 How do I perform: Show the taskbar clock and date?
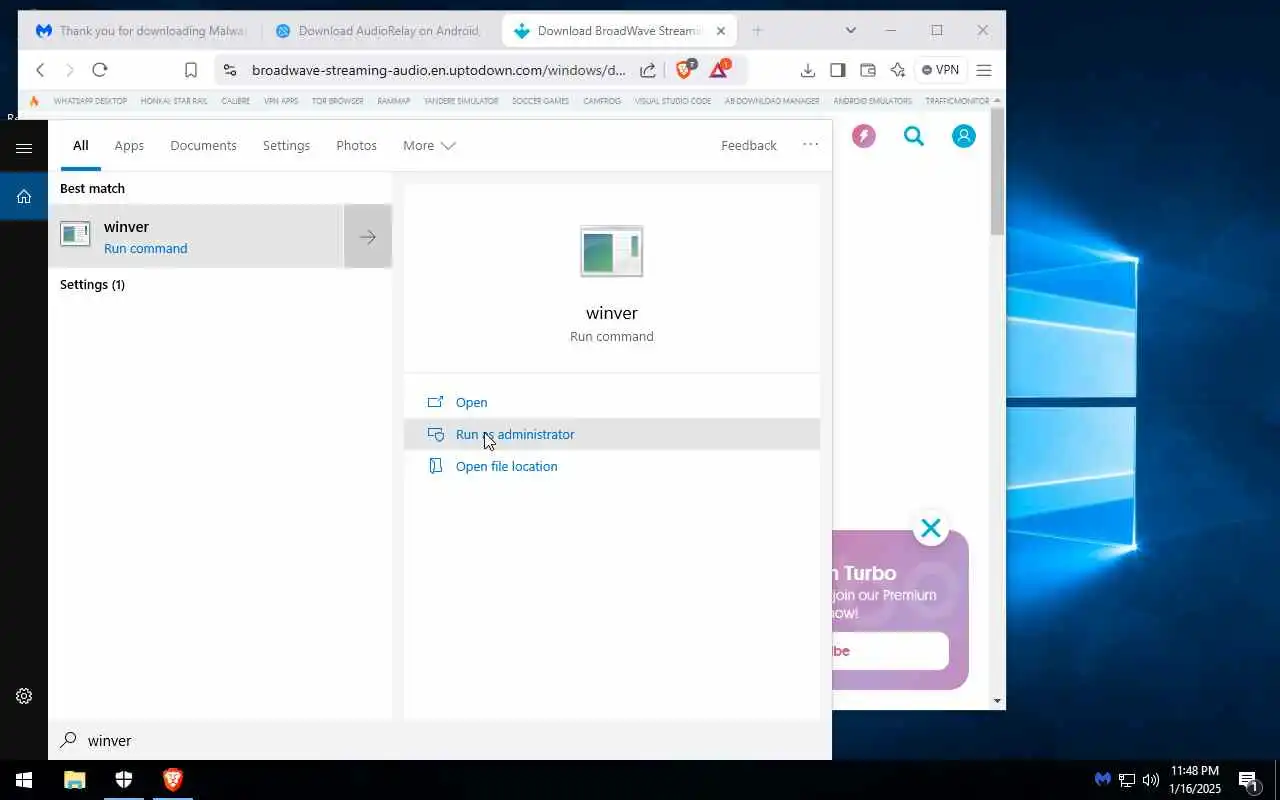[1194, 780]
